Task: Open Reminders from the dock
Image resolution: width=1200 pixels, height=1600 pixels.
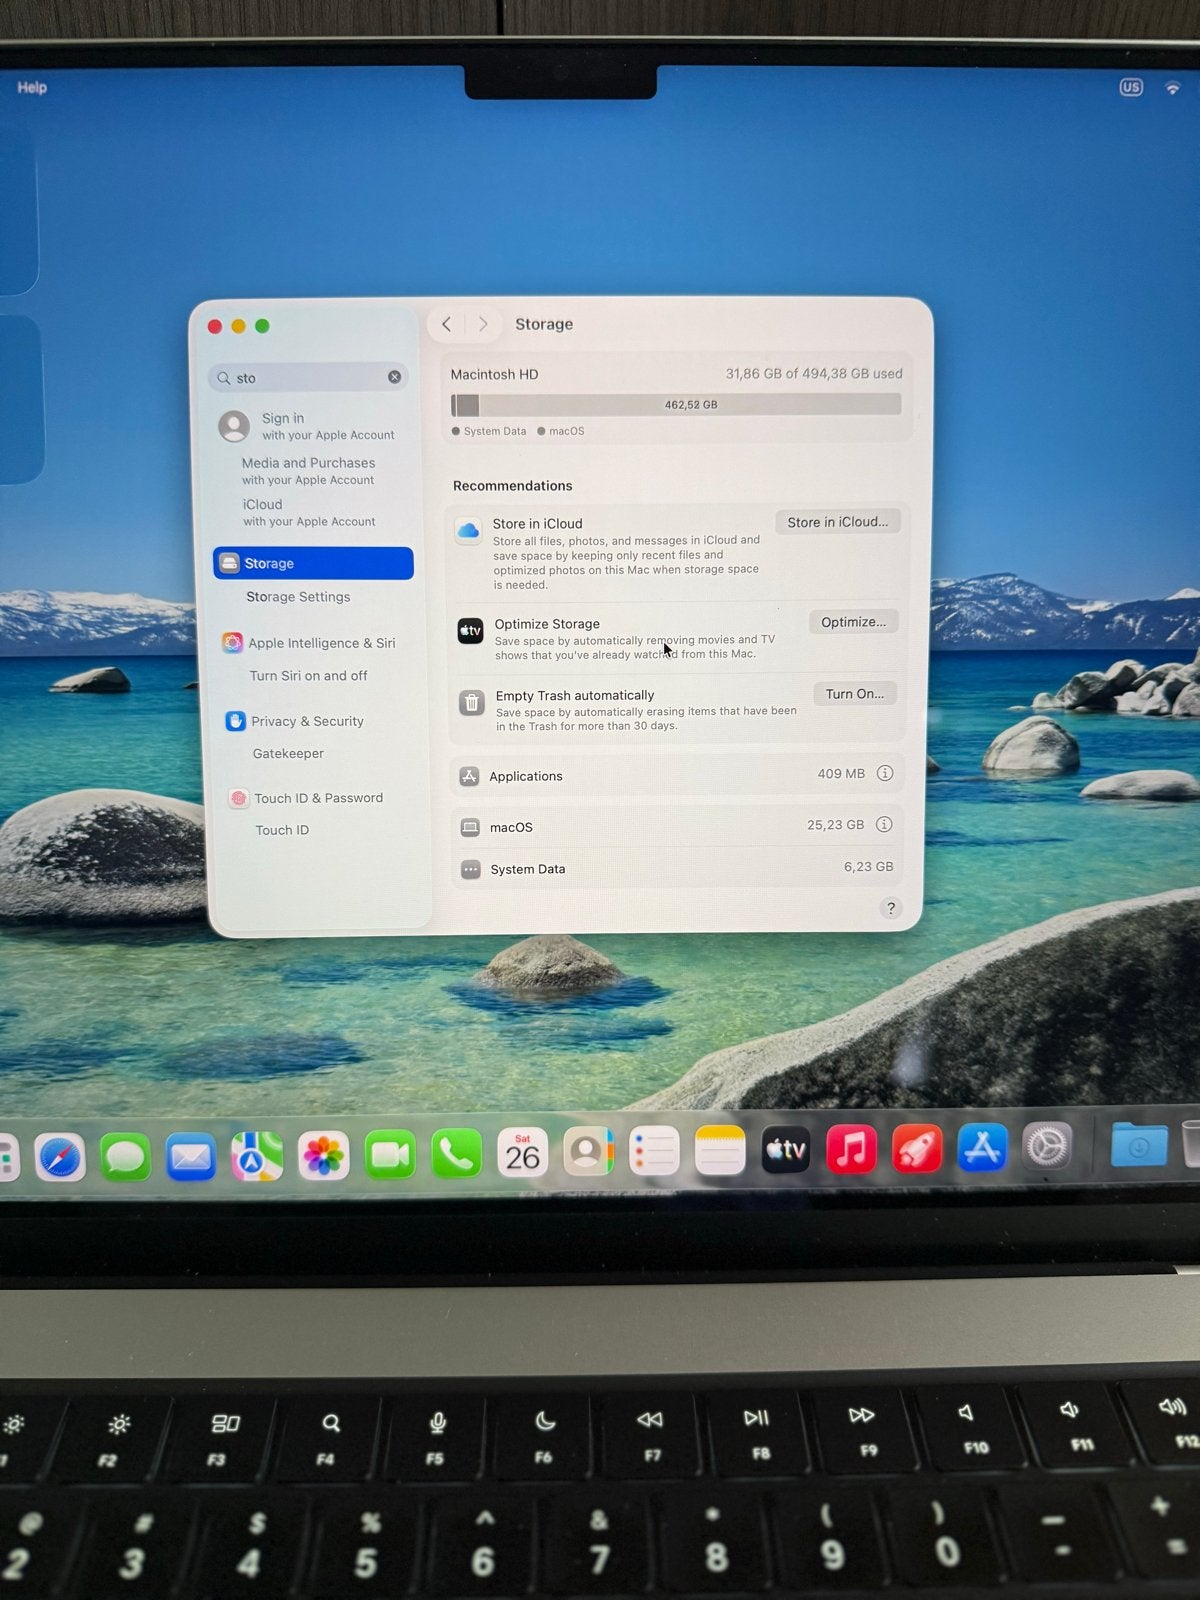Action: pos(654,1152)
